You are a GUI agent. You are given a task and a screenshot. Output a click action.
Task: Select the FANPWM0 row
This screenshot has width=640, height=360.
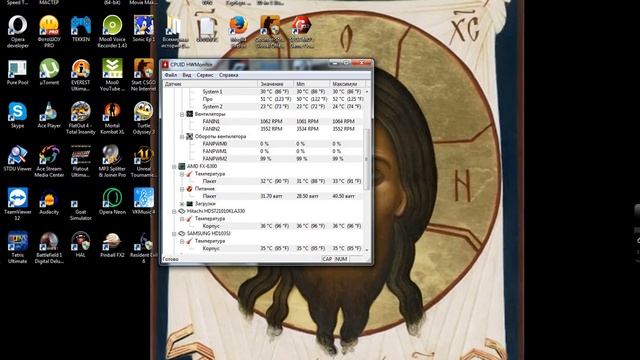pos(262,144)
